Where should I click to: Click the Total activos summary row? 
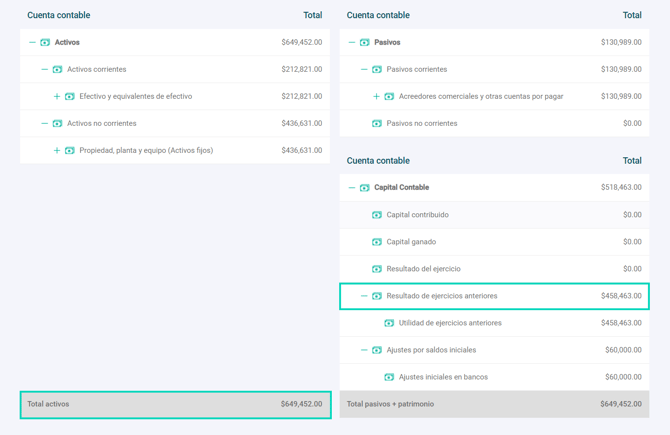coord(175,404)
